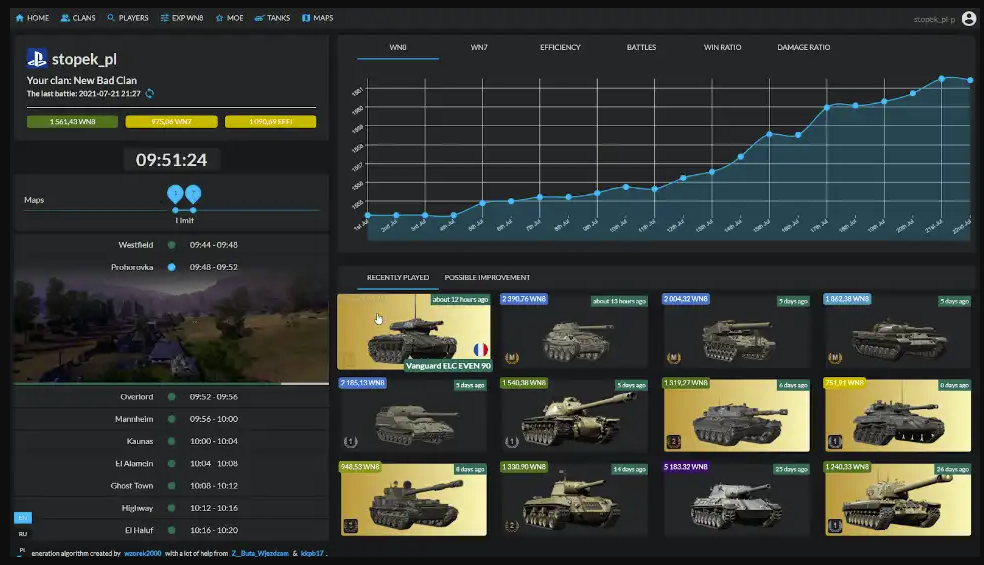Click the second Maps slider handle
The width and height of the screenshot is (984, 565).
(193, 194)
